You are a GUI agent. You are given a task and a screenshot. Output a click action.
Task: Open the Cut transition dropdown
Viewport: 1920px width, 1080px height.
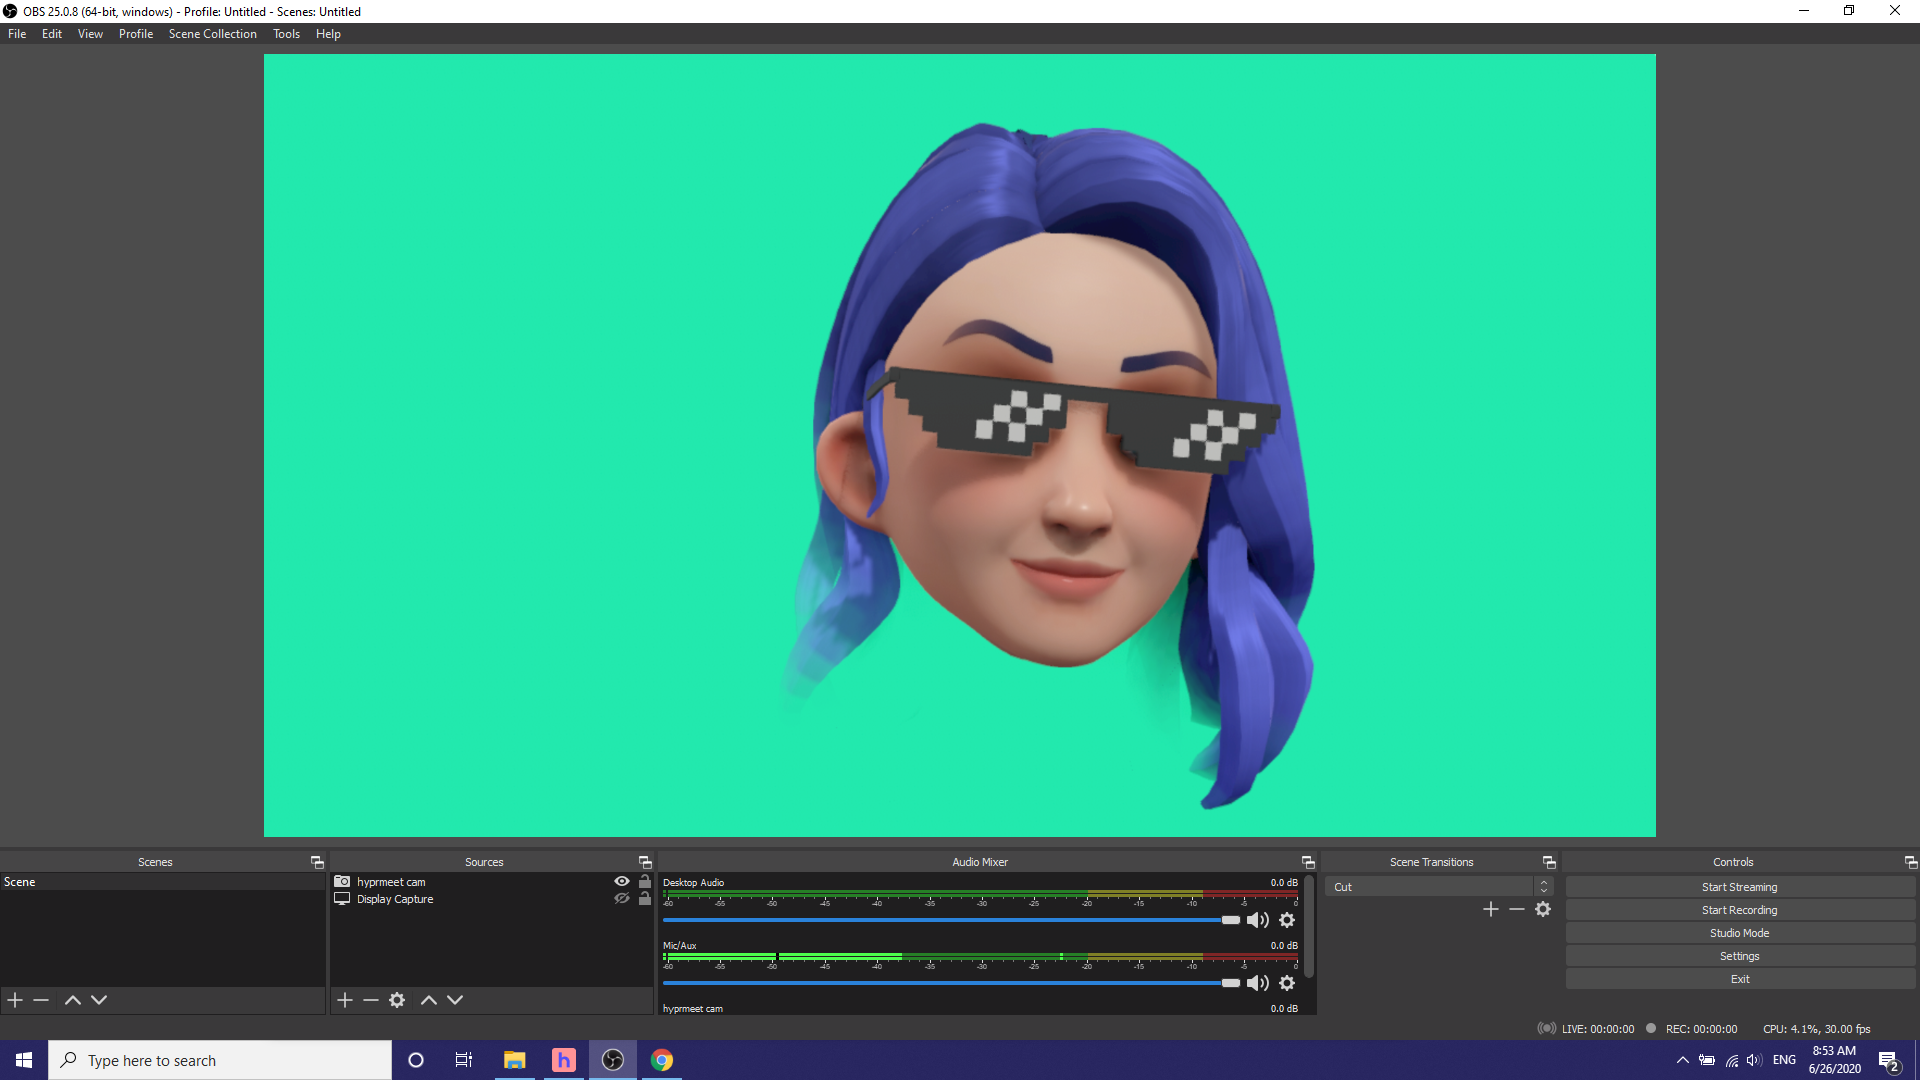(x=1430, y=887)
